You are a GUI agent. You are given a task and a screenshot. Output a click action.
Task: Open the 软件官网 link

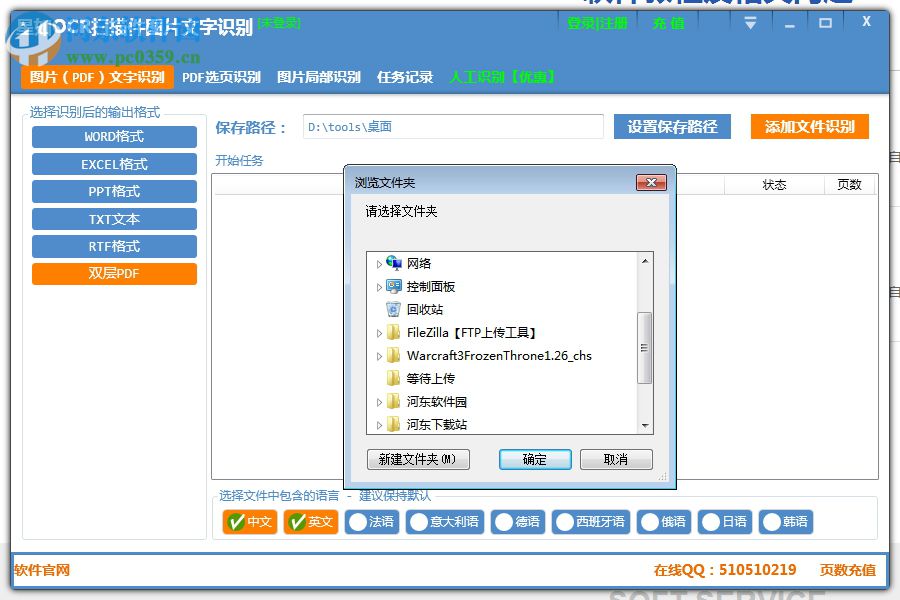[x=42, y=570]
